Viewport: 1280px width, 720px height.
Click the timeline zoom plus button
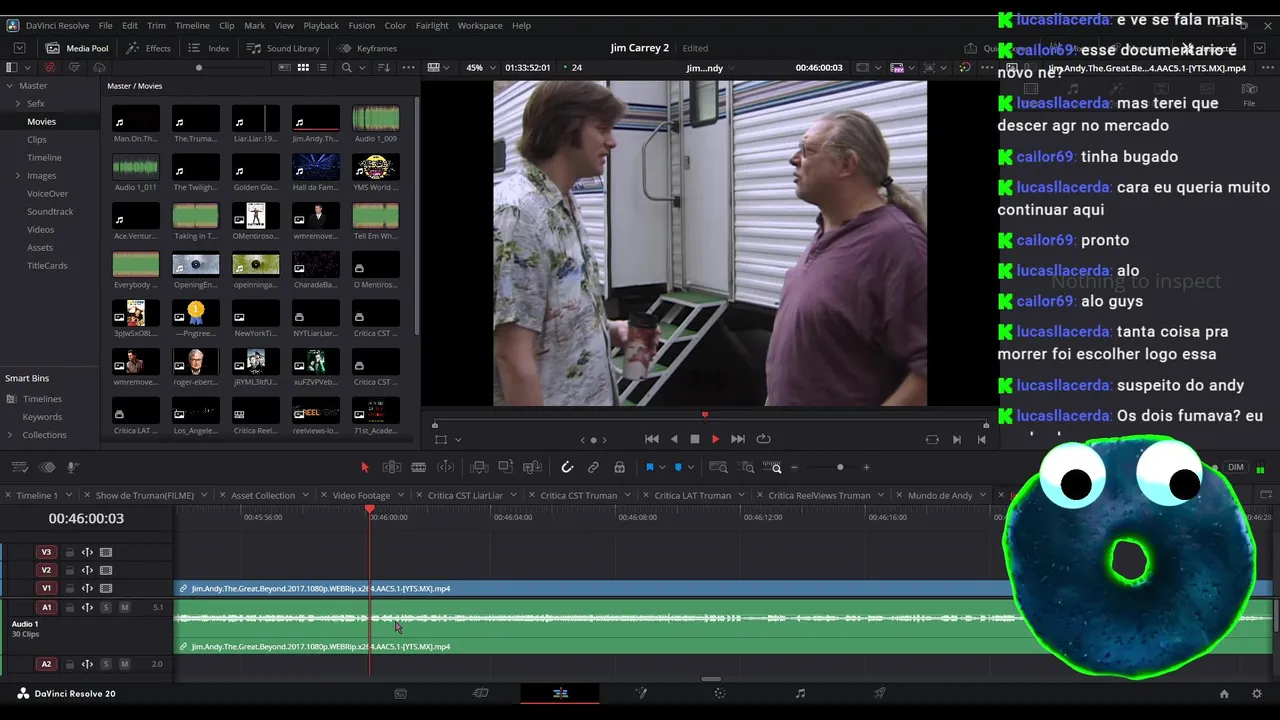[866, 467]
